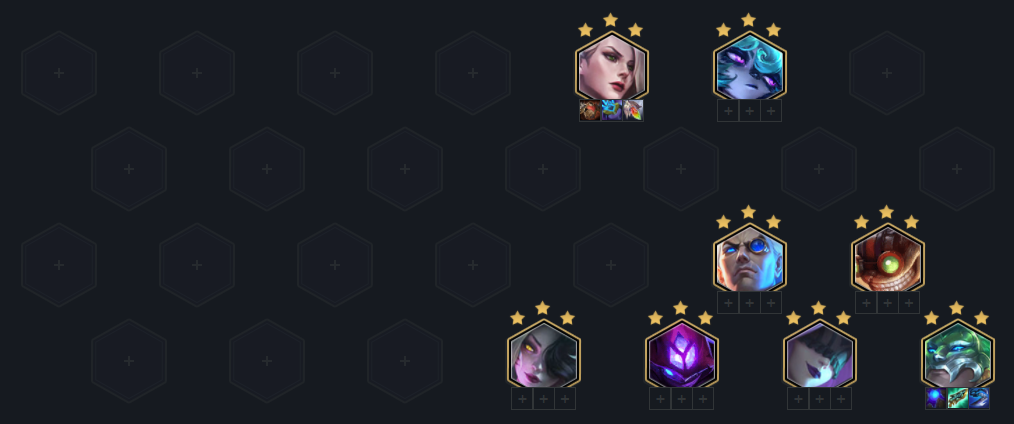Select the blonde woman champion portrait
Screen dimensions: 1014x424
[x=611, y=67]
